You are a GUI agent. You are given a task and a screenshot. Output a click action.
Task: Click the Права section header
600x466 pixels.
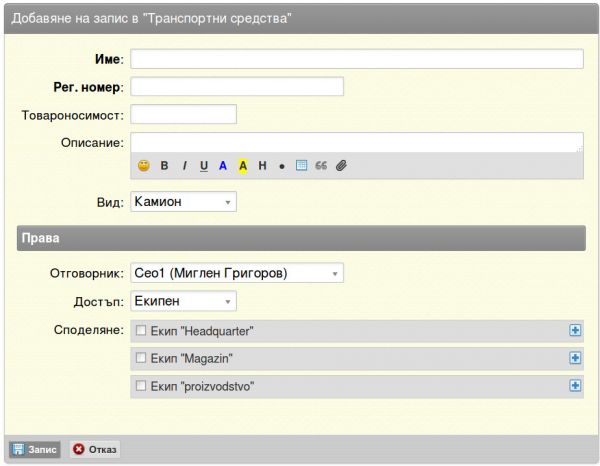[x=301, y=238]
